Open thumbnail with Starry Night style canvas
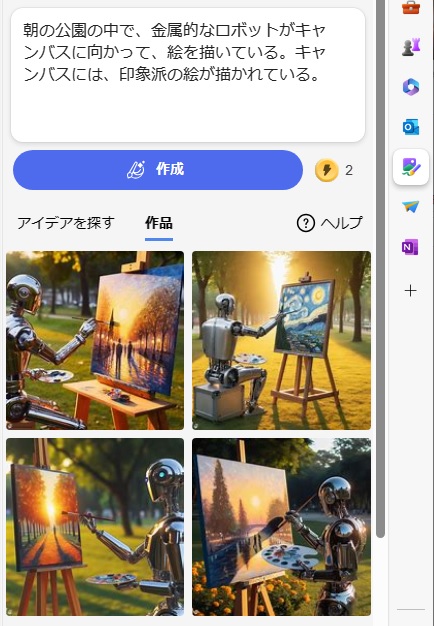Viewport: 434px width, 626px height. [281, 340]
